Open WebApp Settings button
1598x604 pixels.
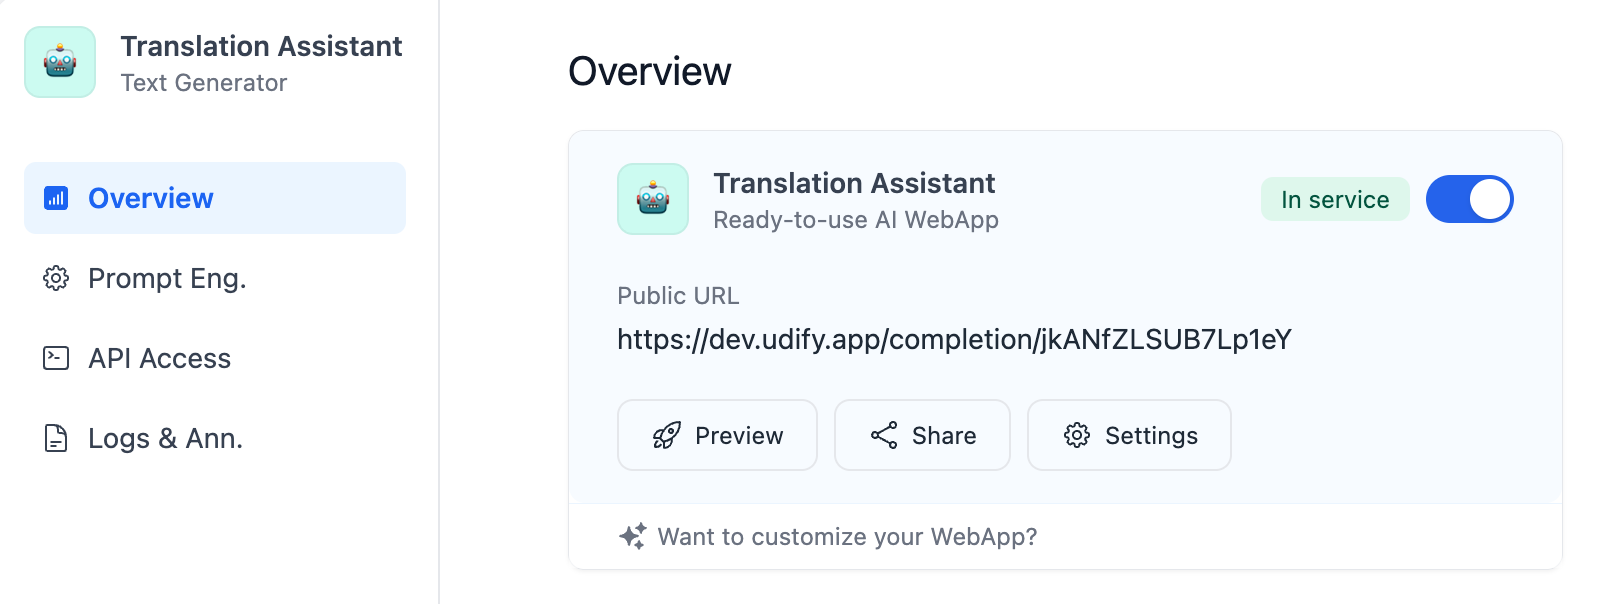1129,435
